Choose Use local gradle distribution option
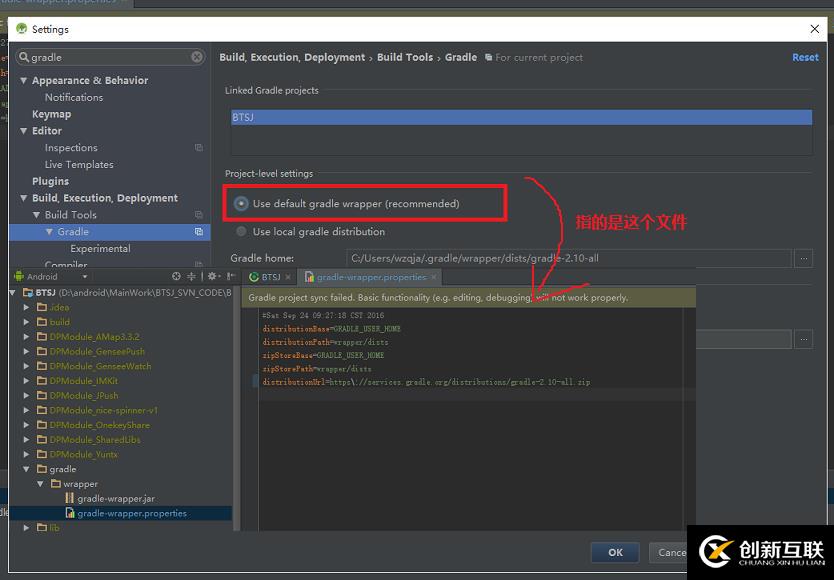Screen dimensions: 834x580 pos(240,231)
